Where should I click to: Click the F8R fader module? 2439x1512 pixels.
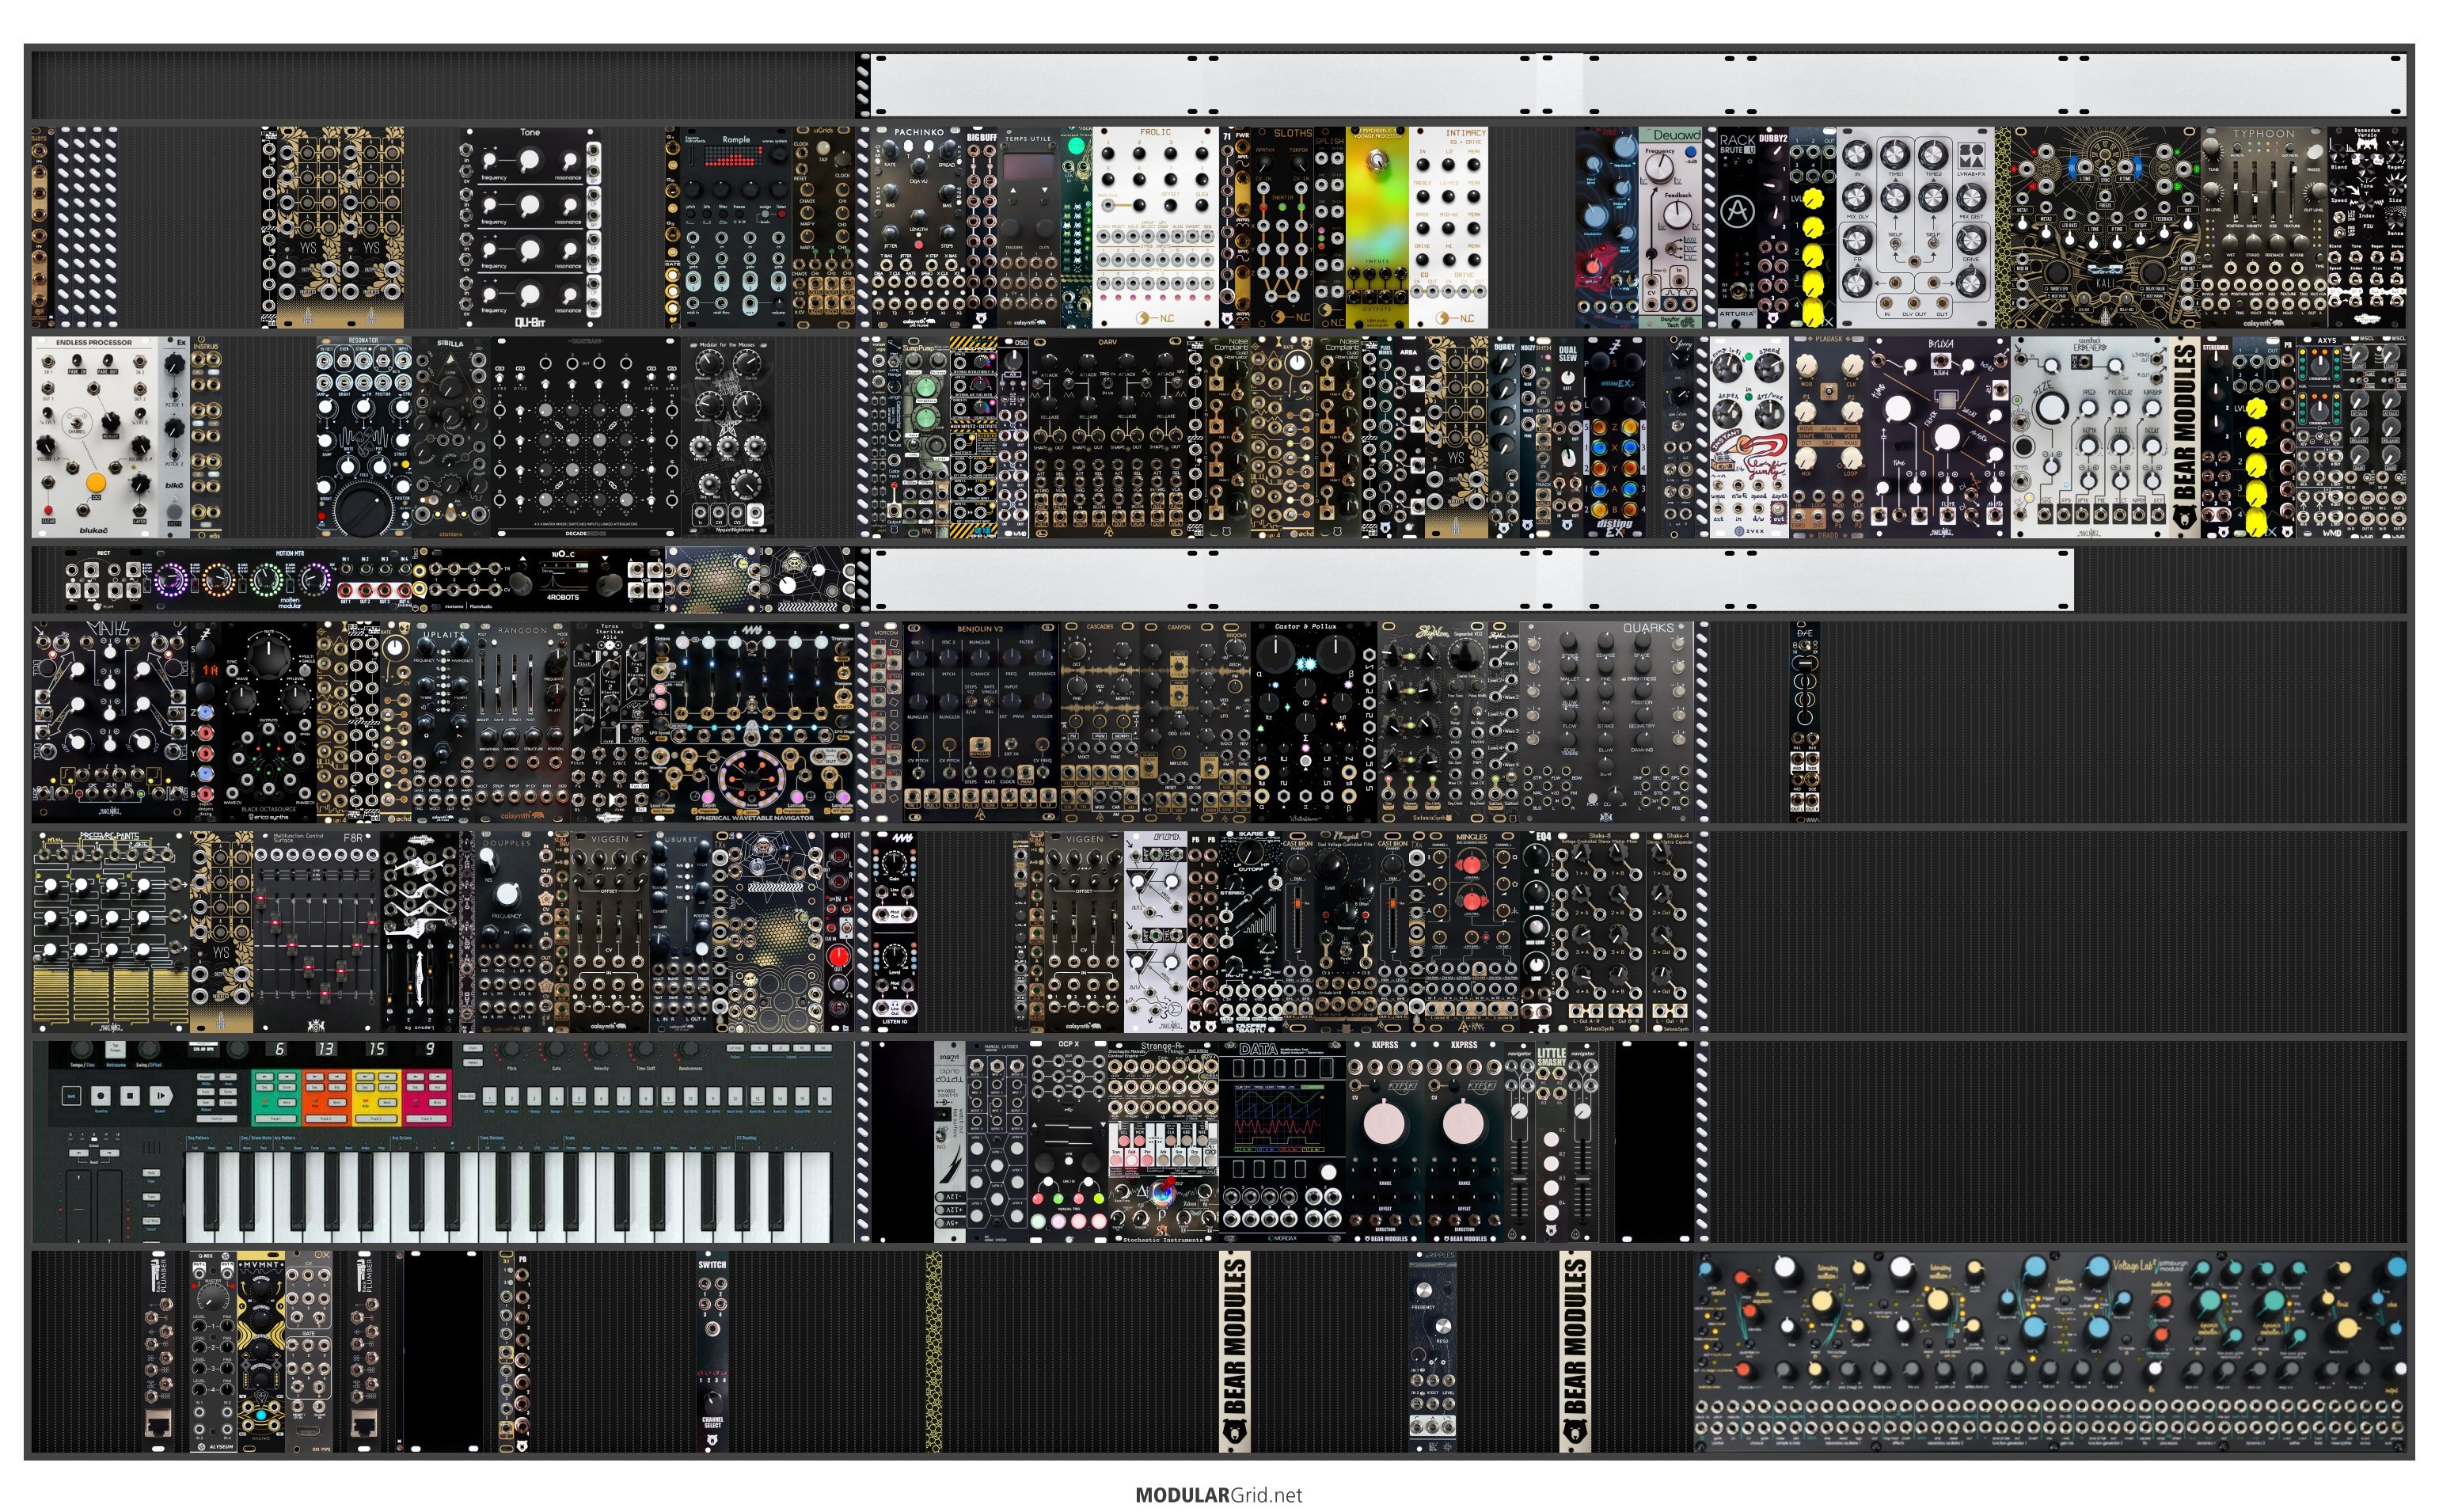coord(316,932)
